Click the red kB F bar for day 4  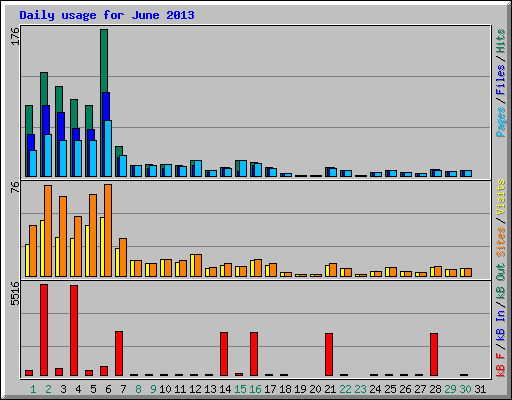coord(74,331)
